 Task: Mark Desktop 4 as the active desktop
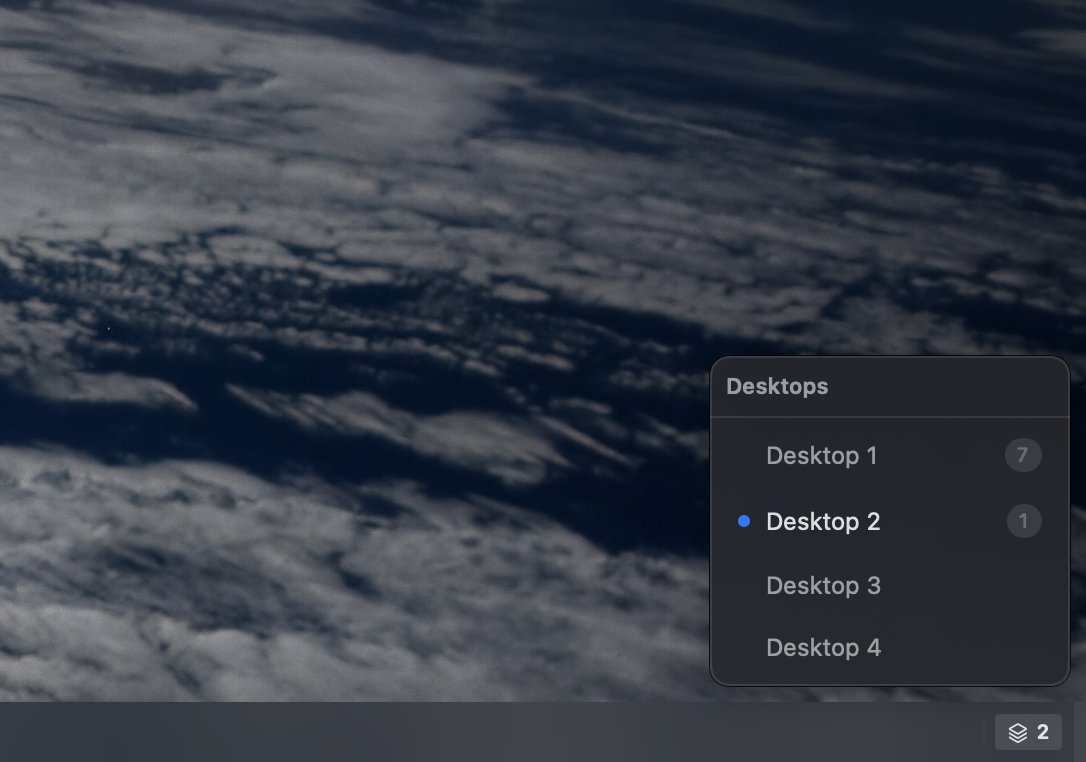coord(823,647)
